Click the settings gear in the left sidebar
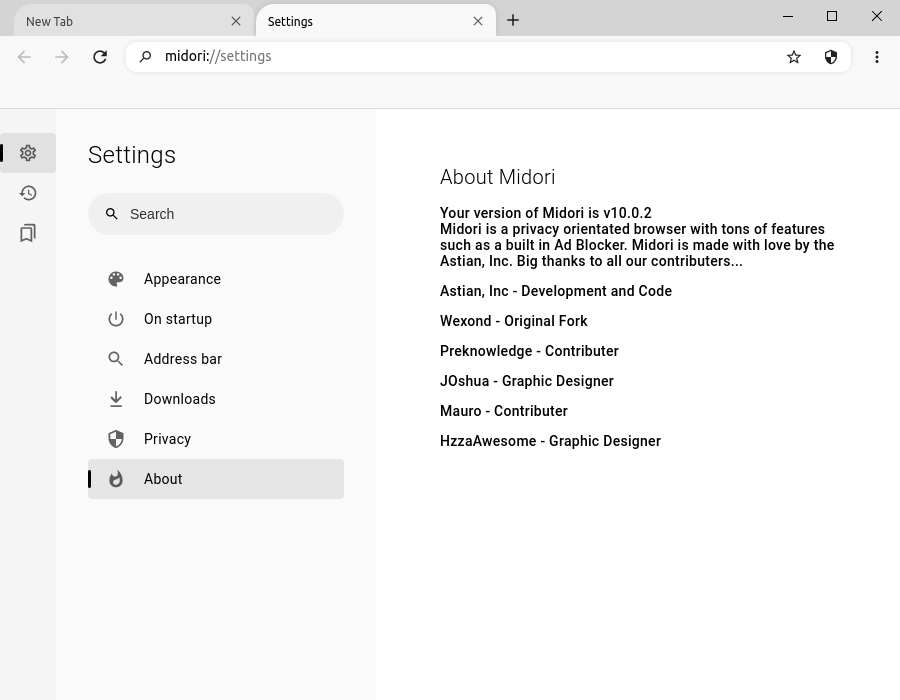 click(28, 153)
